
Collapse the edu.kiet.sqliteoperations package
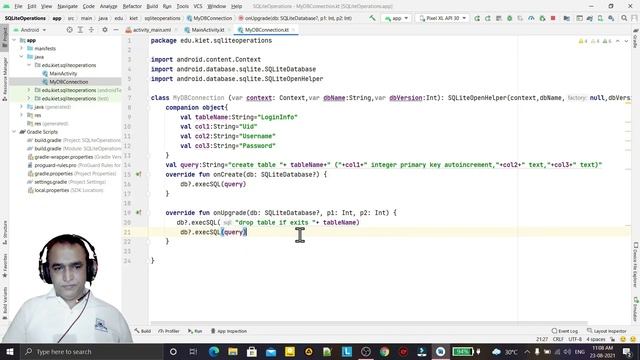tap(29, 65)
